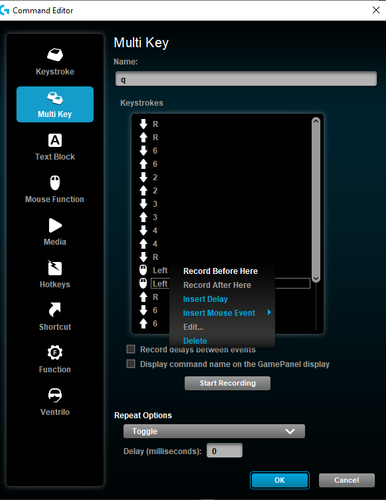386x500 pixels.
Task: Click the Name input field
Action: pyautogui.click(x=246, y=79)
